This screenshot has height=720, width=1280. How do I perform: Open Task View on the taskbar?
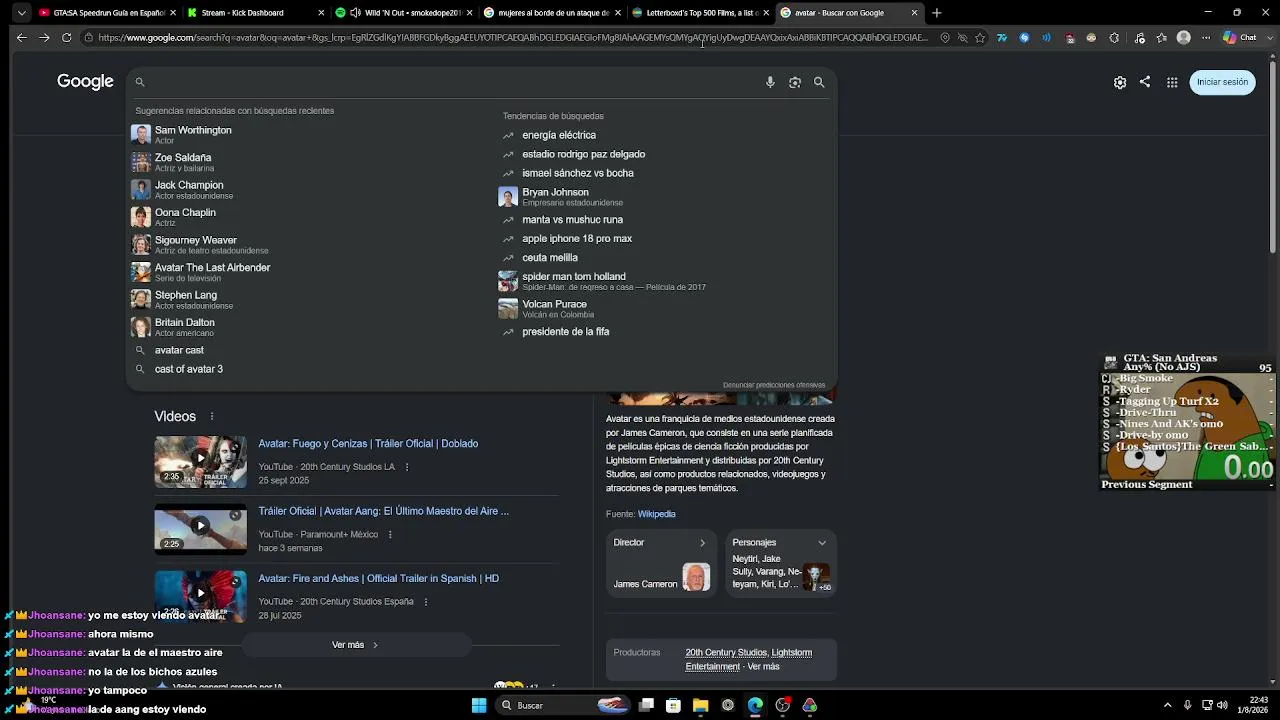(646, 705)
